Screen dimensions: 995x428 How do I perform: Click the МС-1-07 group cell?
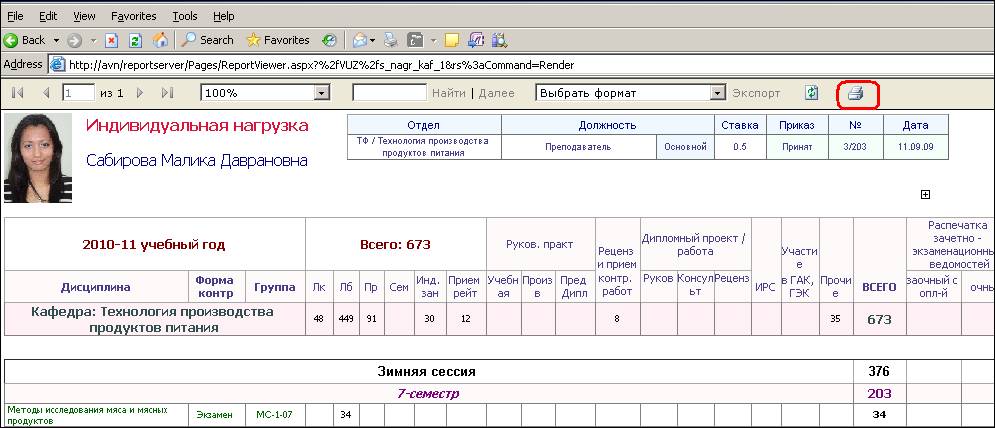(x=275, y=415)
